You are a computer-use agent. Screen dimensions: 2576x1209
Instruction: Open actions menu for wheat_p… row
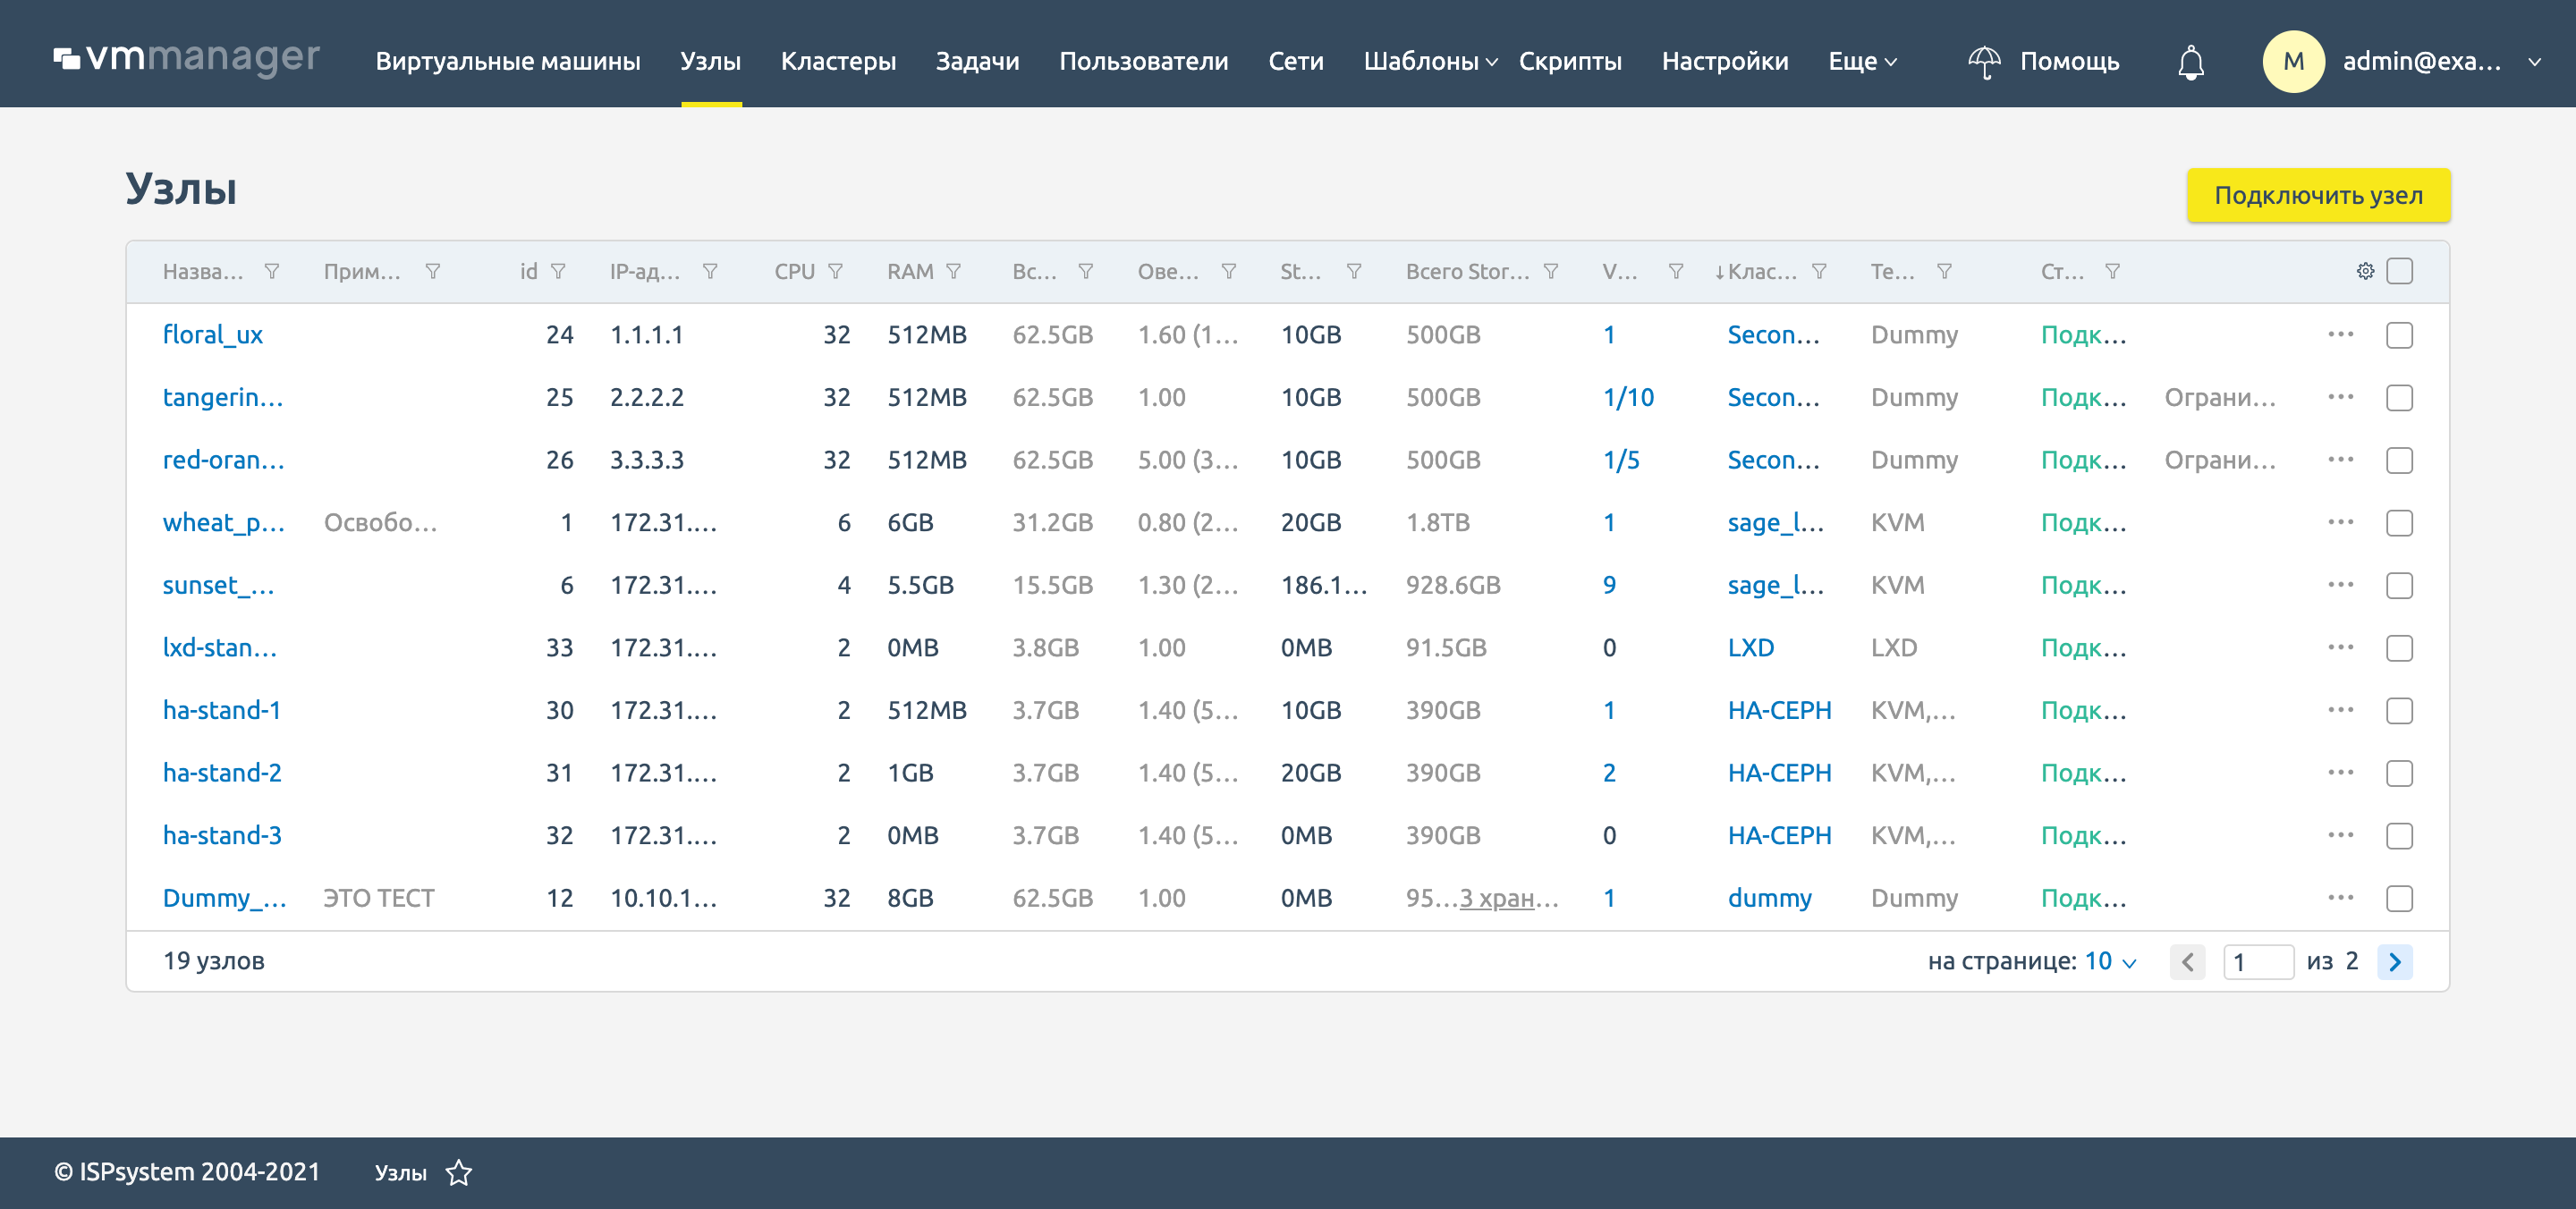[2340, 522]
